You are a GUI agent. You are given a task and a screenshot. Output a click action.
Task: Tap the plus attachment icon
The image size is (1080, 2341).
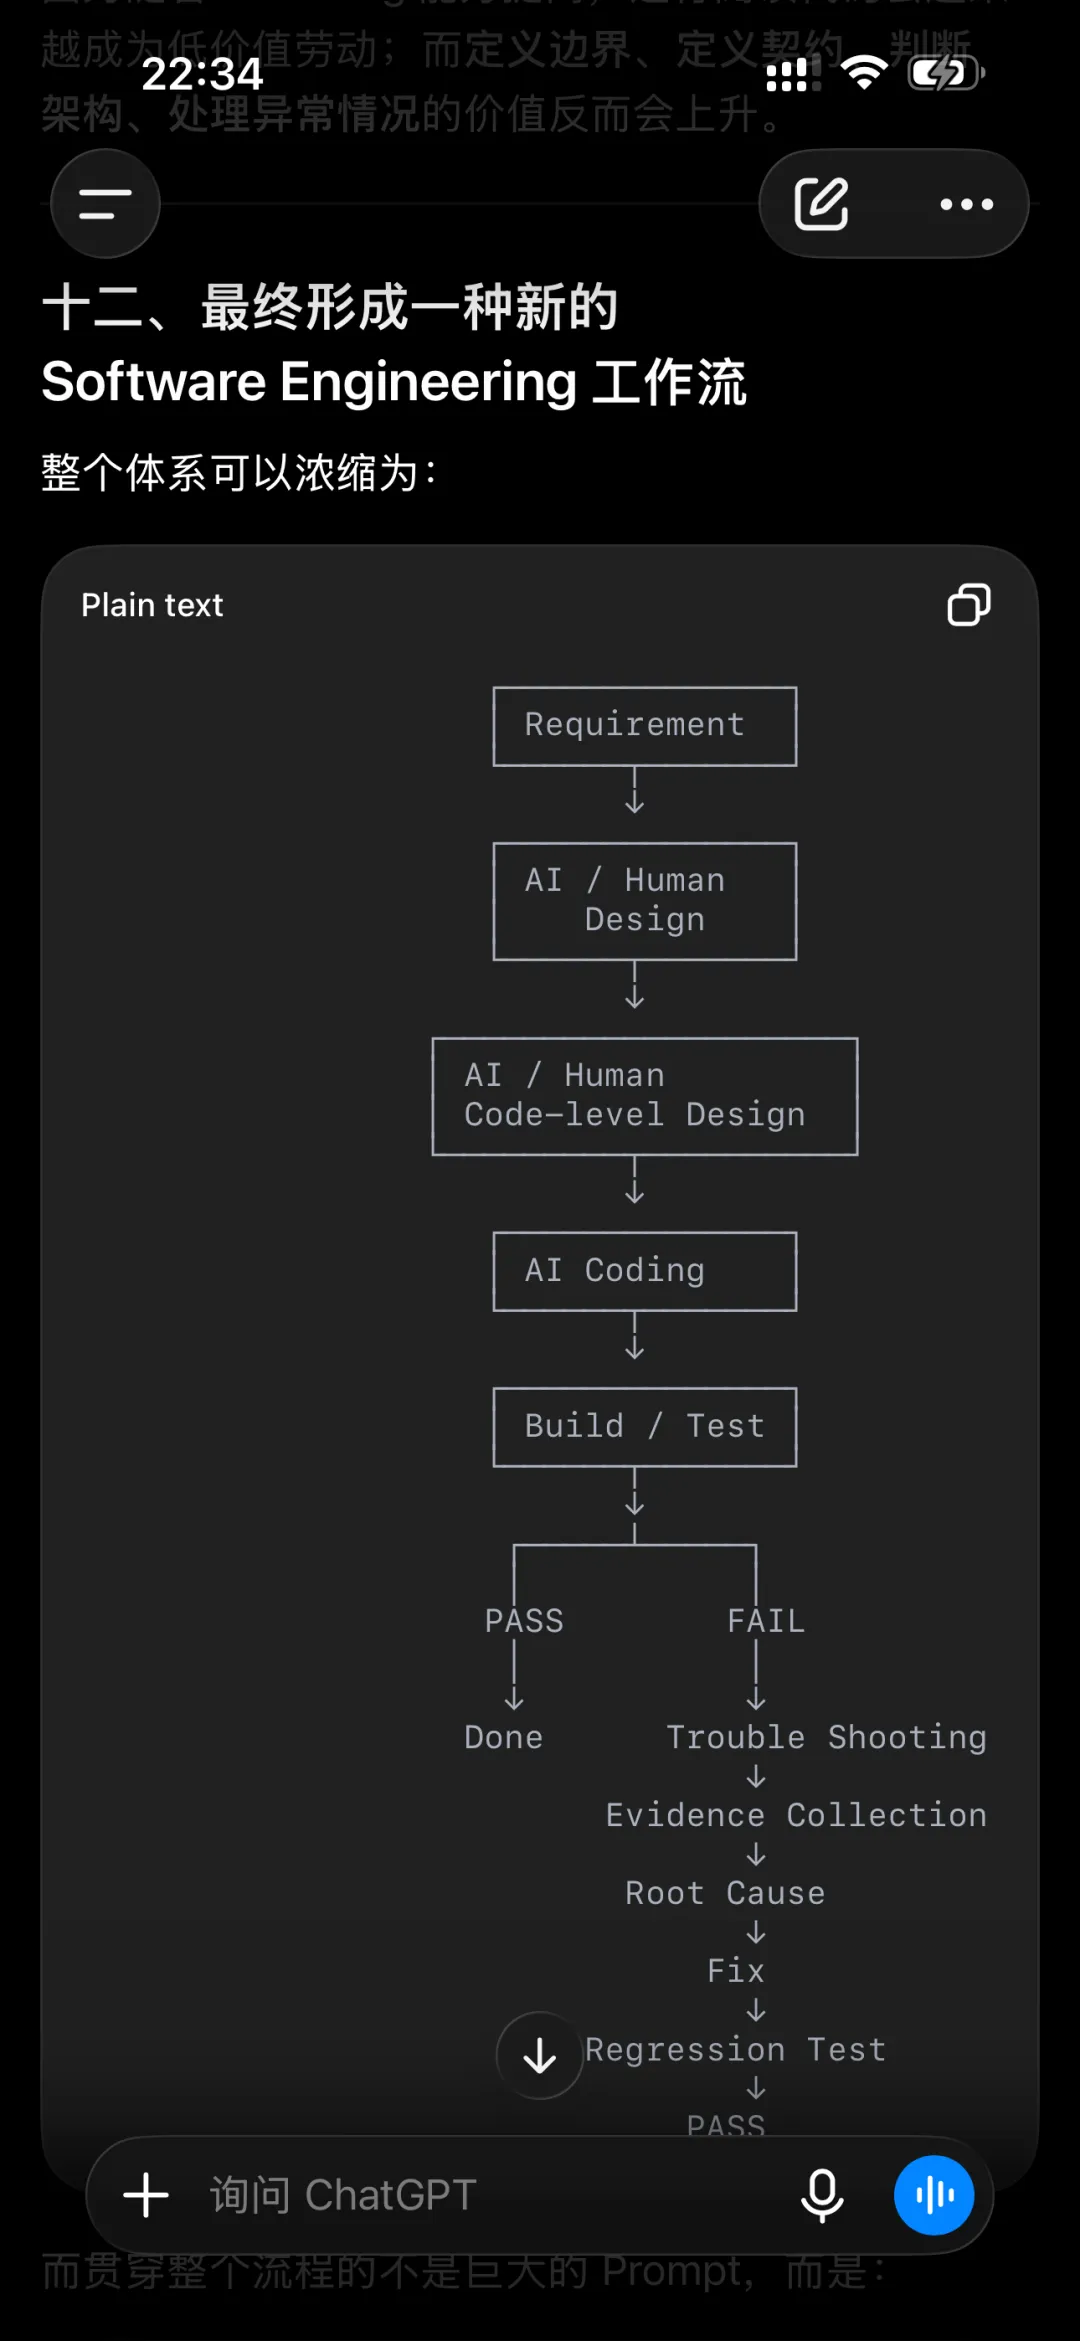[x=146, y=2195]
